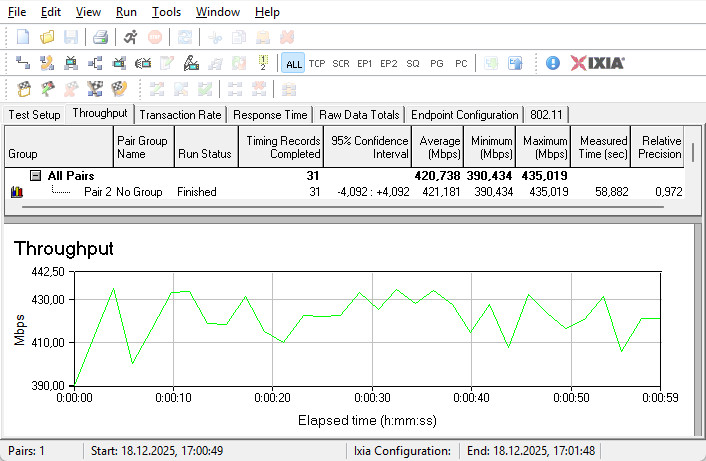The image size is (706, 461).
Task: Click the Pair 2 colored chart icon
Action: (x=17, y=191)
